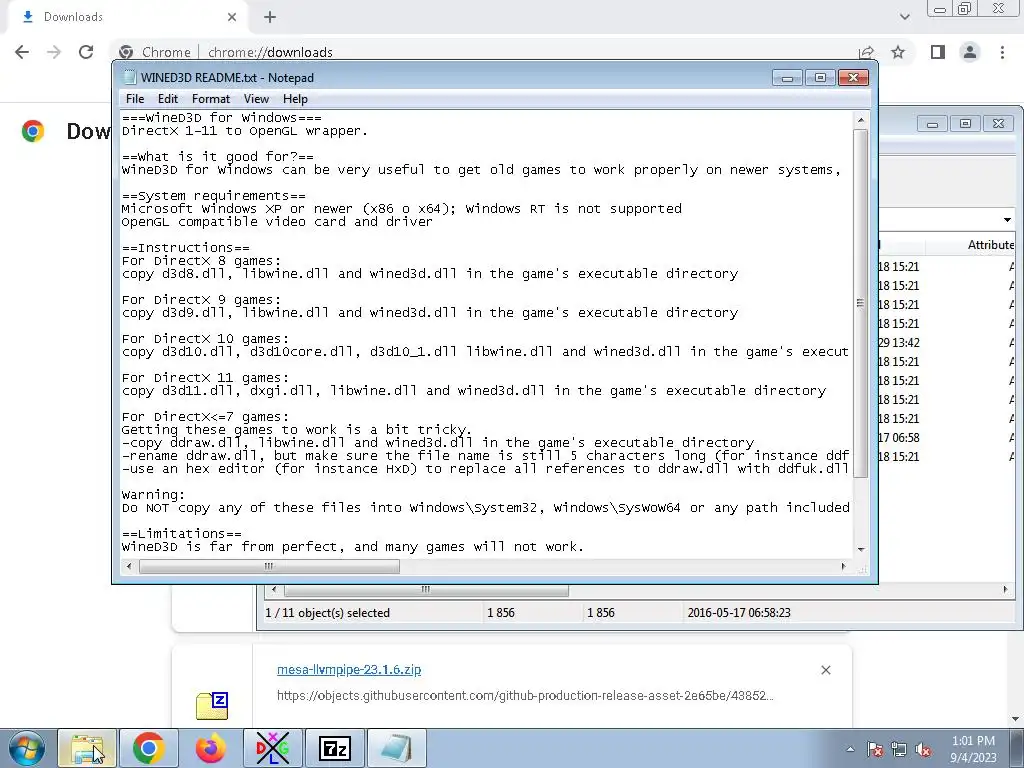Go forward in Chrome
Viewport: 1024px width, 768px height.
54,52
